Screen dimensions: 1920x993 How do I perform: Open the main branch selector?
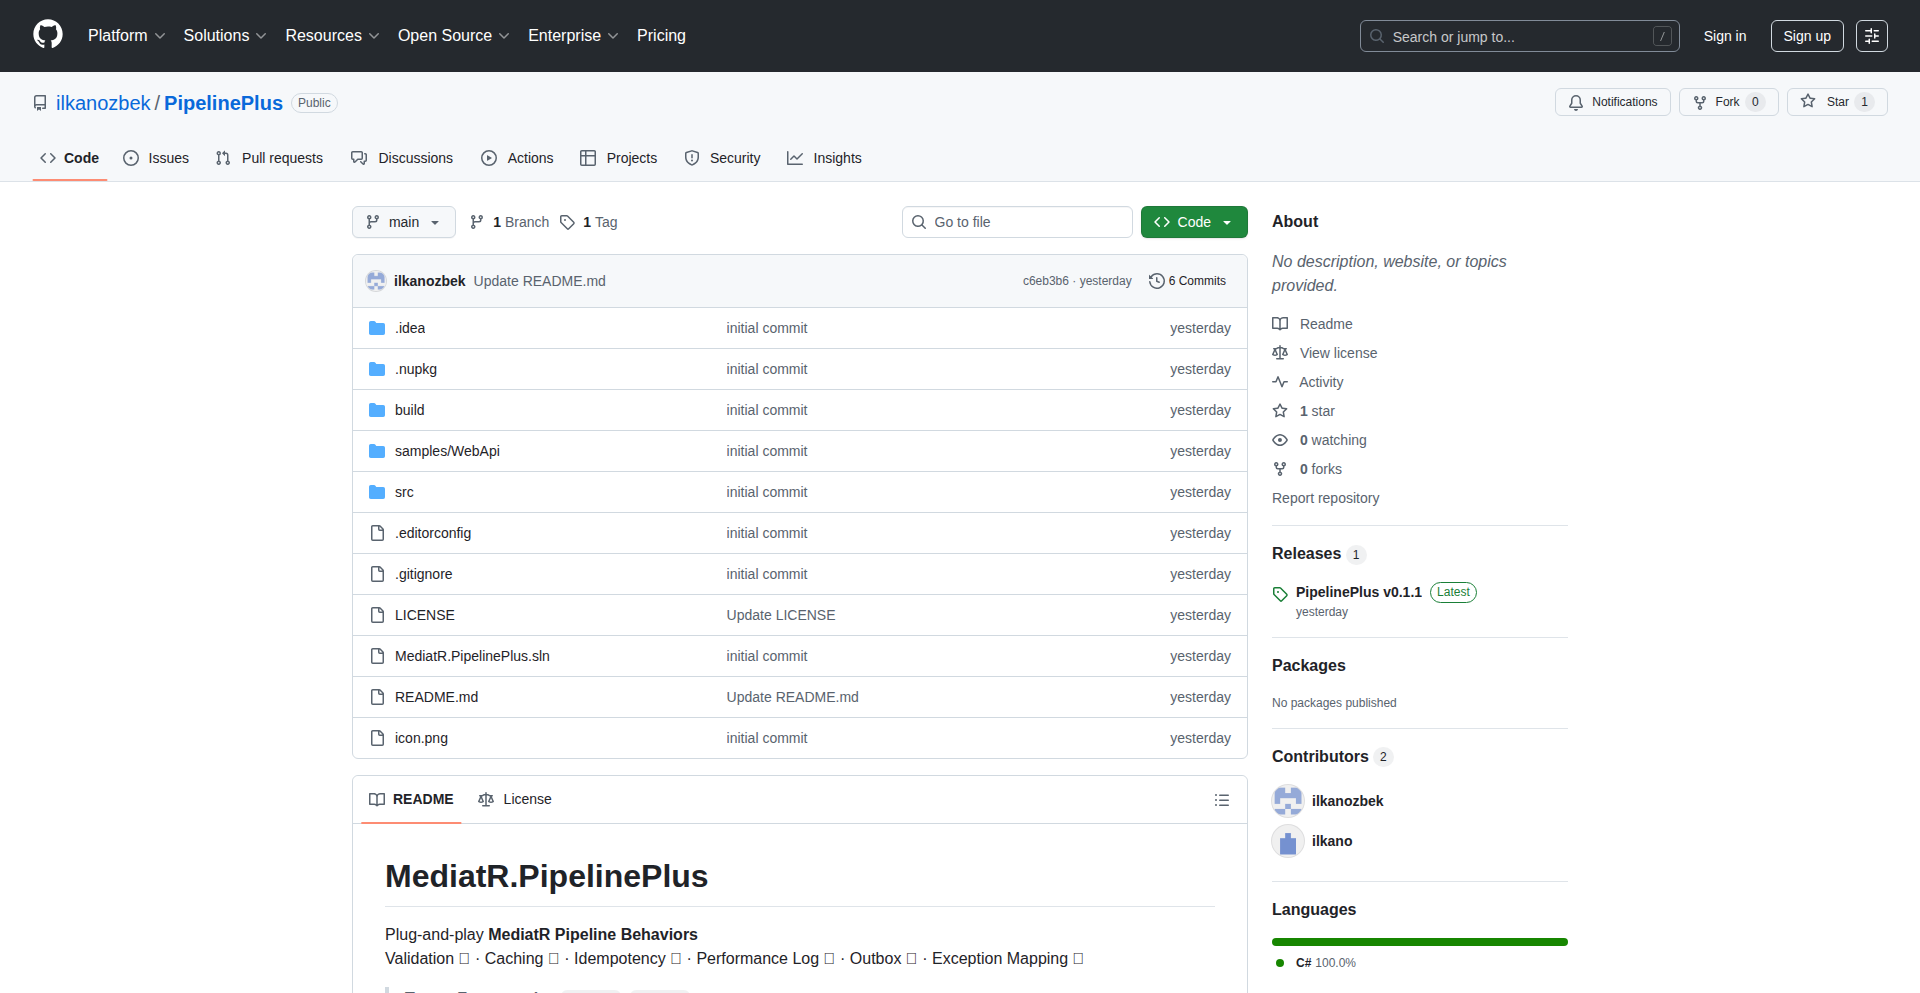coord(403,222)
